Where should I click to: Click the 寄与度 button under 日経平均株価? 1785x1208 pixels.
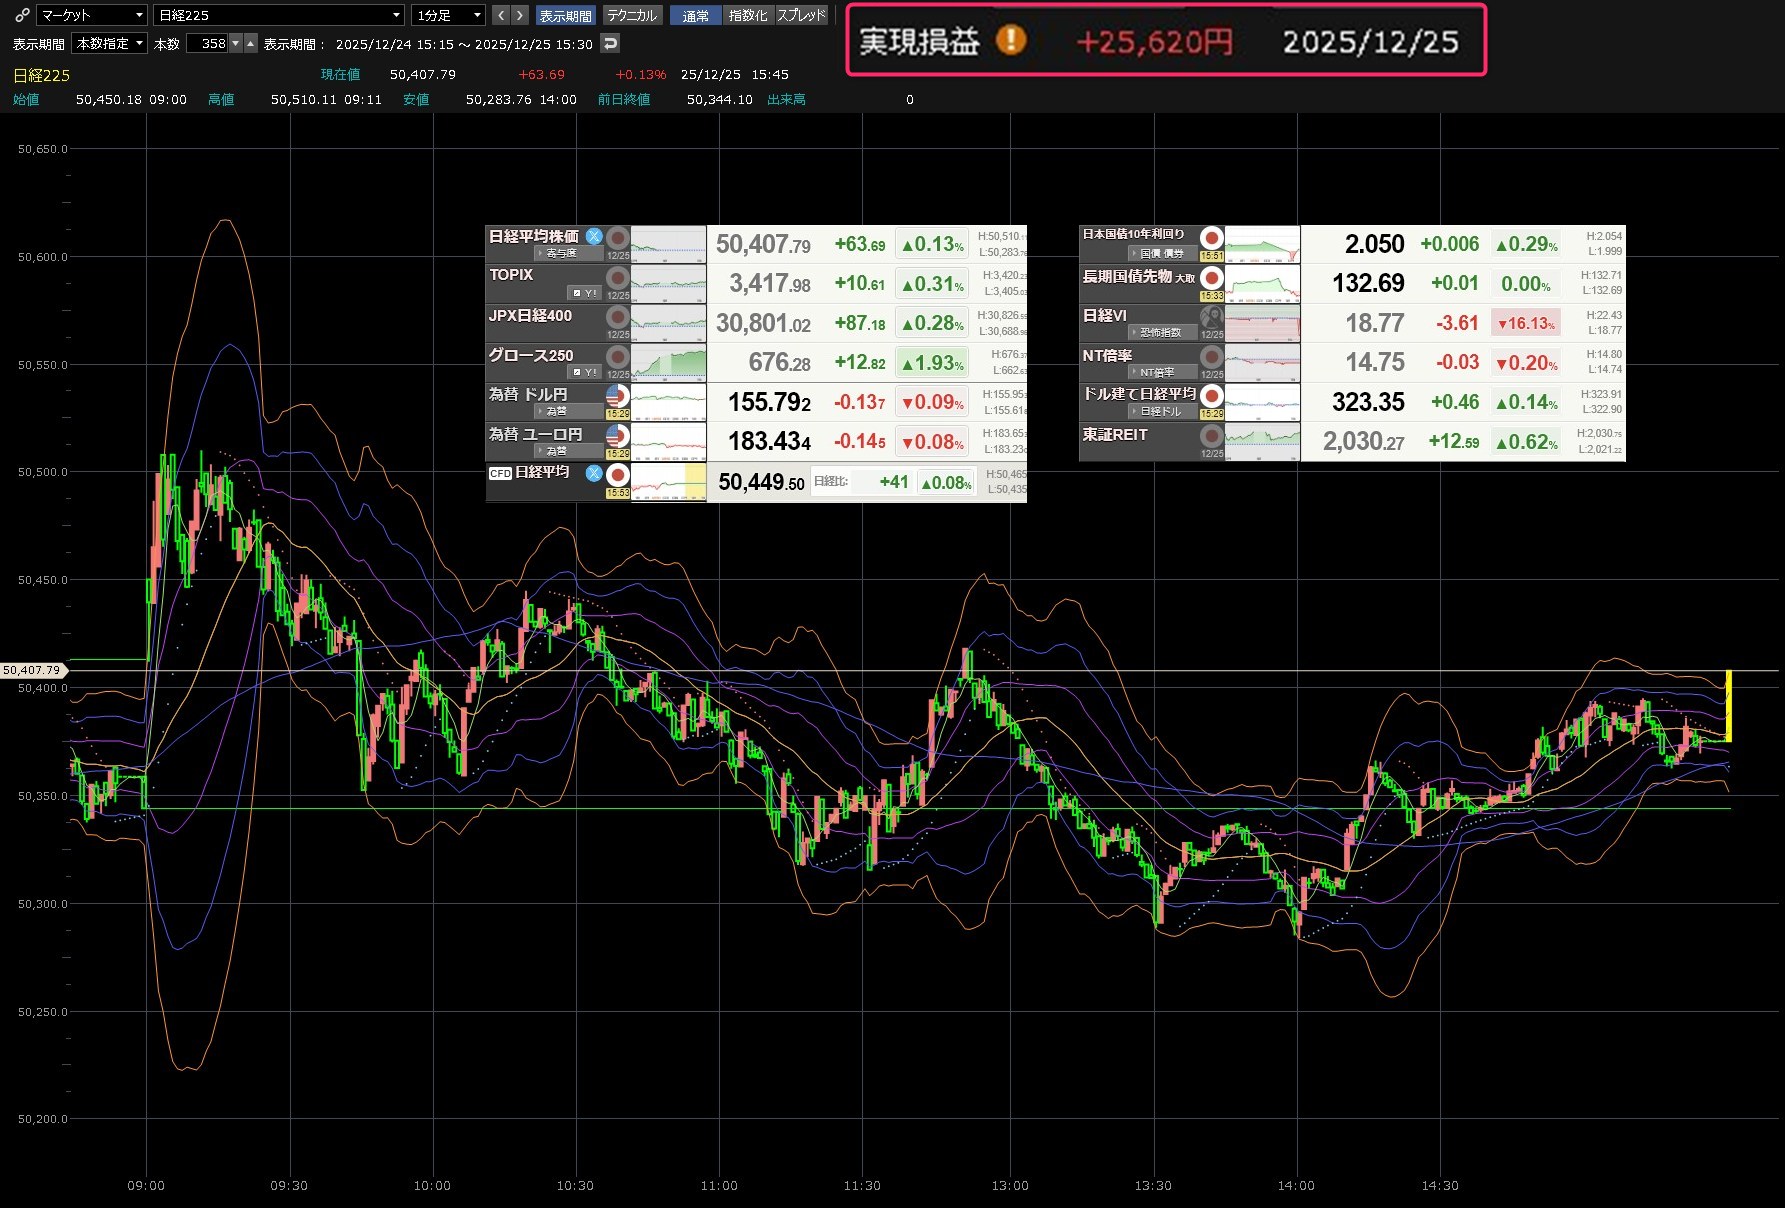[560, 253]
